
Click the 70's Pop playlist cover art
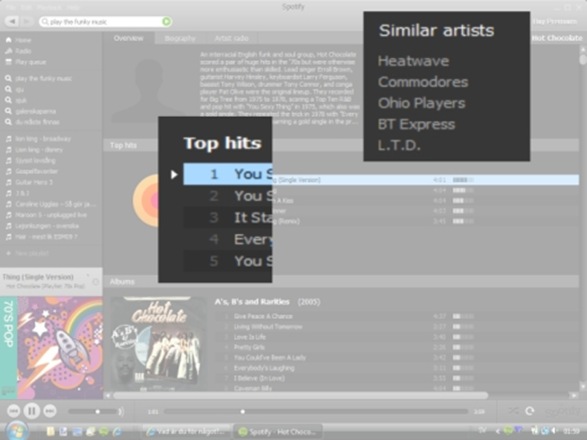coord(51,348)
